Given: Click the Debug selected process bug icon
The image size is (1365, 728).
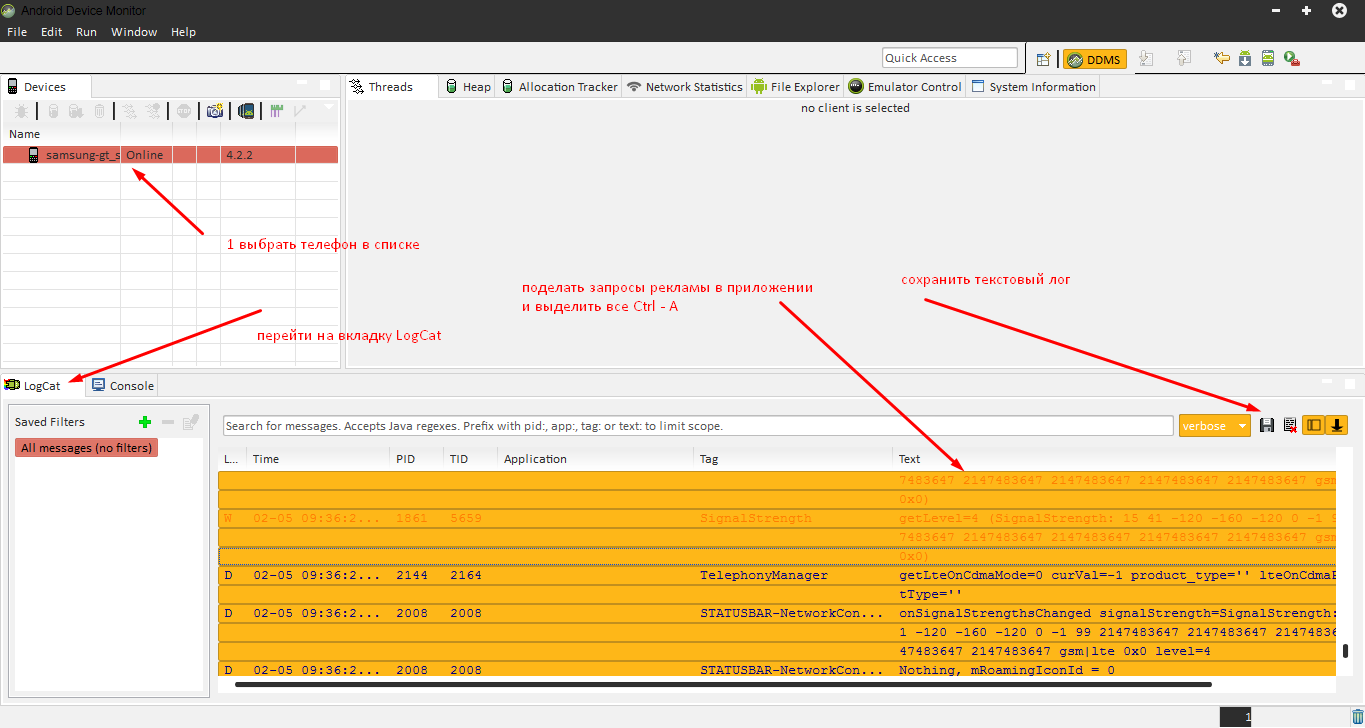Looking at the screenshot, I should [21, 111].
